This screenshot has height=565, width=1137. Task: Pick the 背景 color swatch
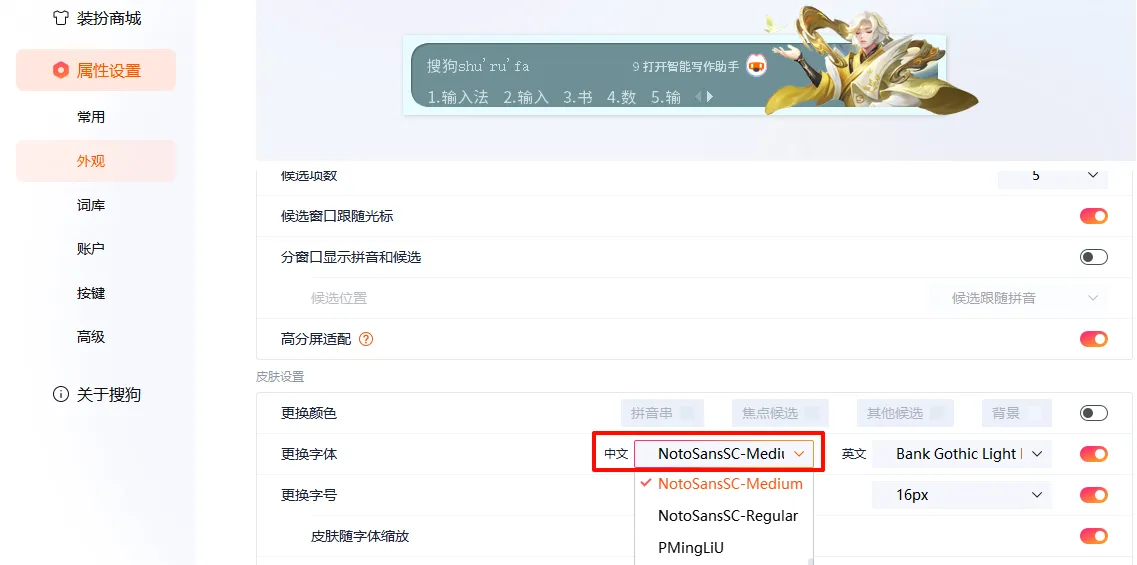(x=1017, y=413)
